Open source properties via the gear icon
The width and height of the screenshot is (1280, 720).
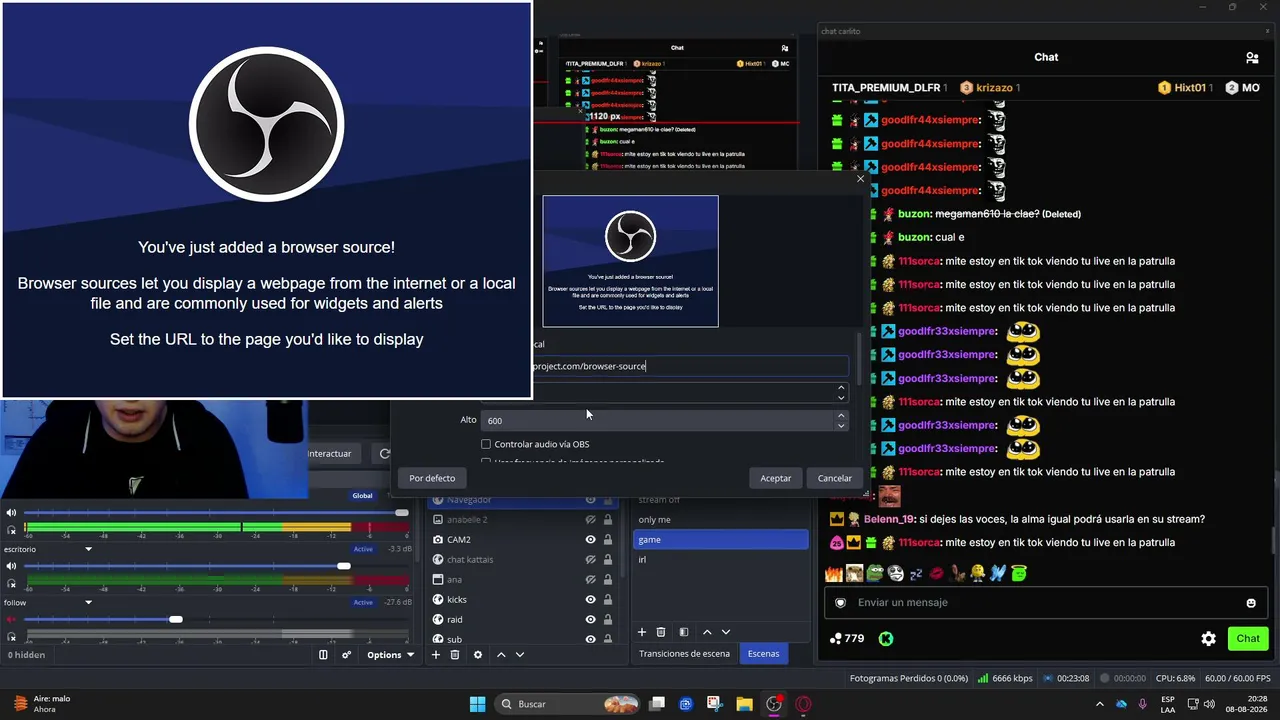pyautogui.click(x=478, y=655)
